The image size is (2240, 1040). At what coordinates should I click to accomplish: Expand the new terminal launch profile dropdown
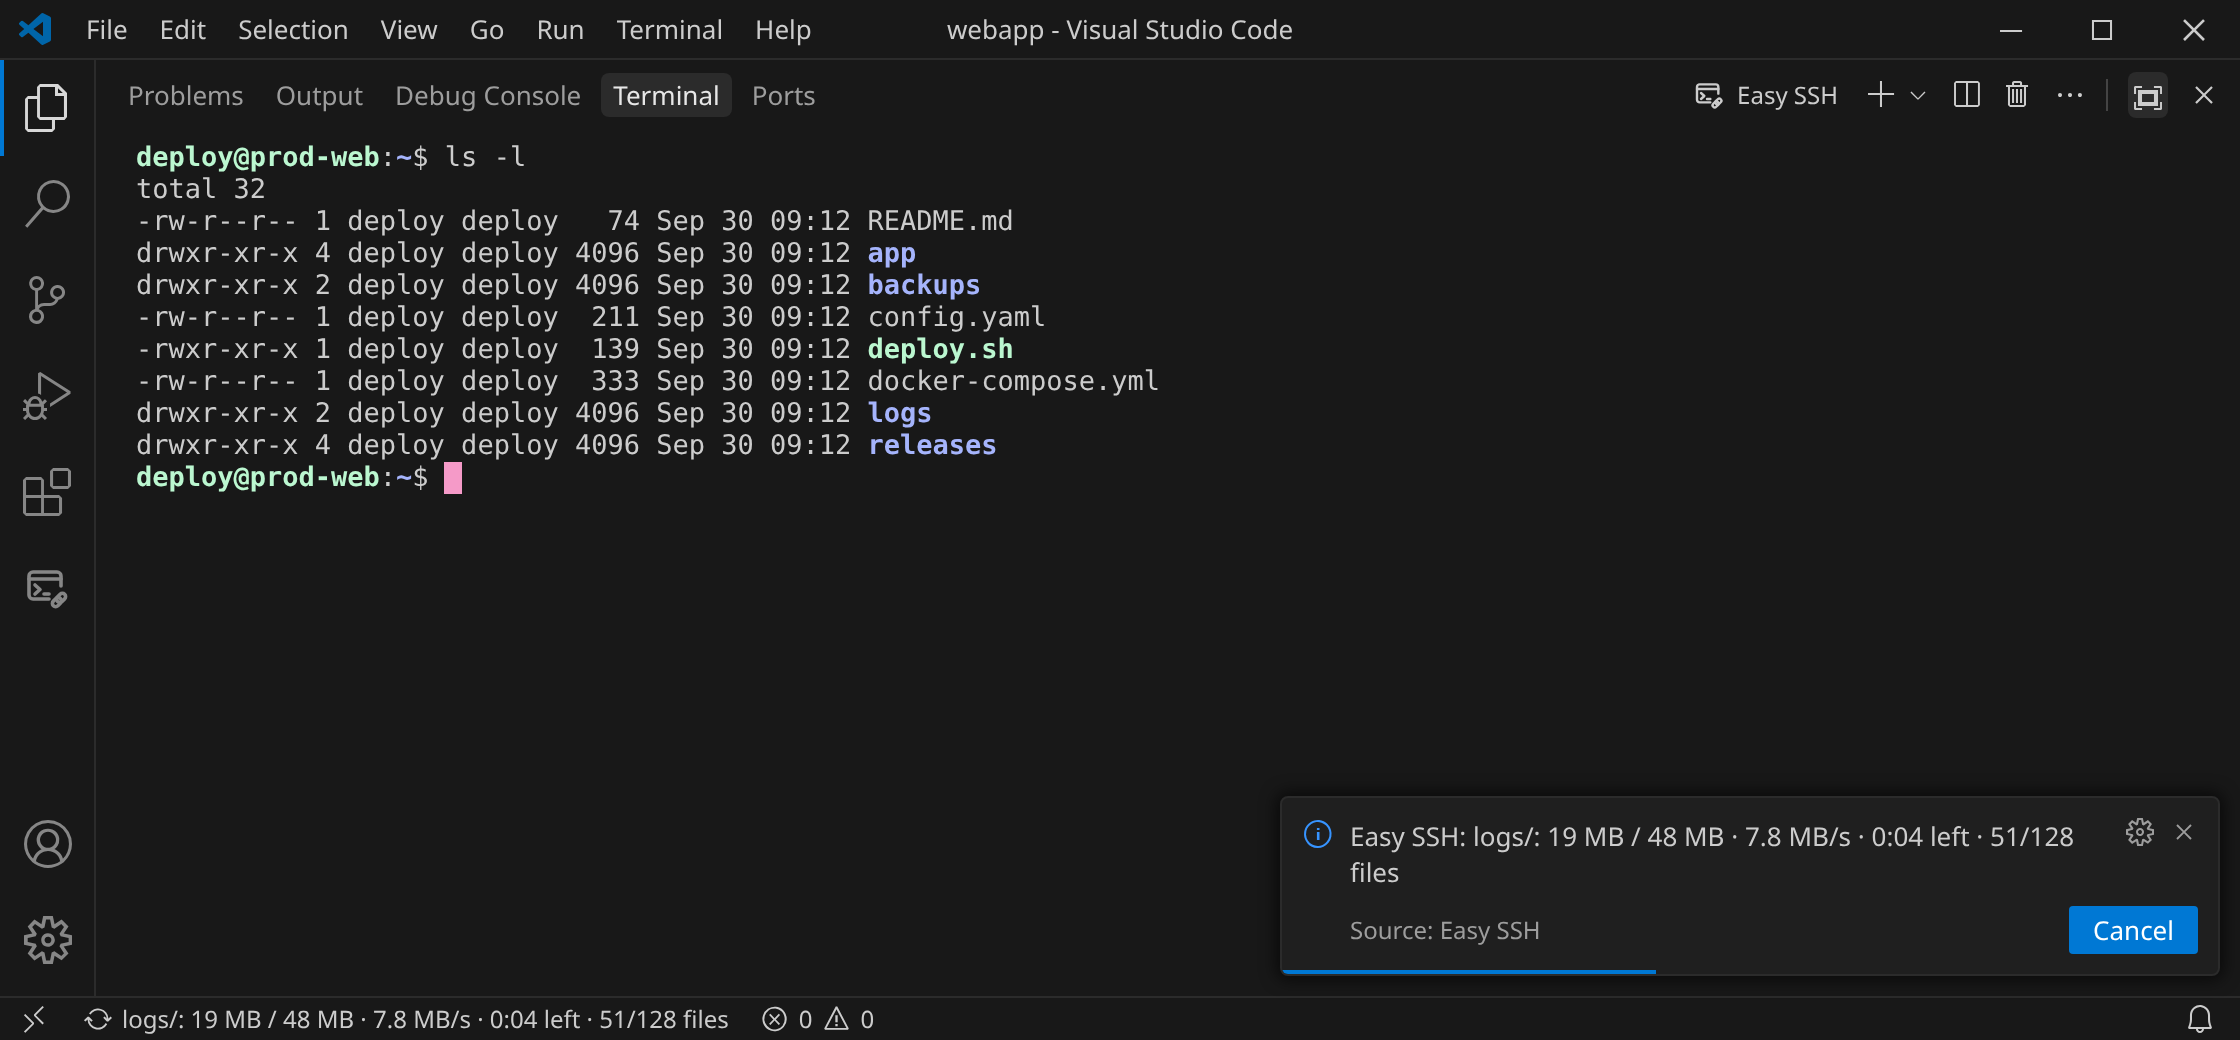pos(1918,95)
